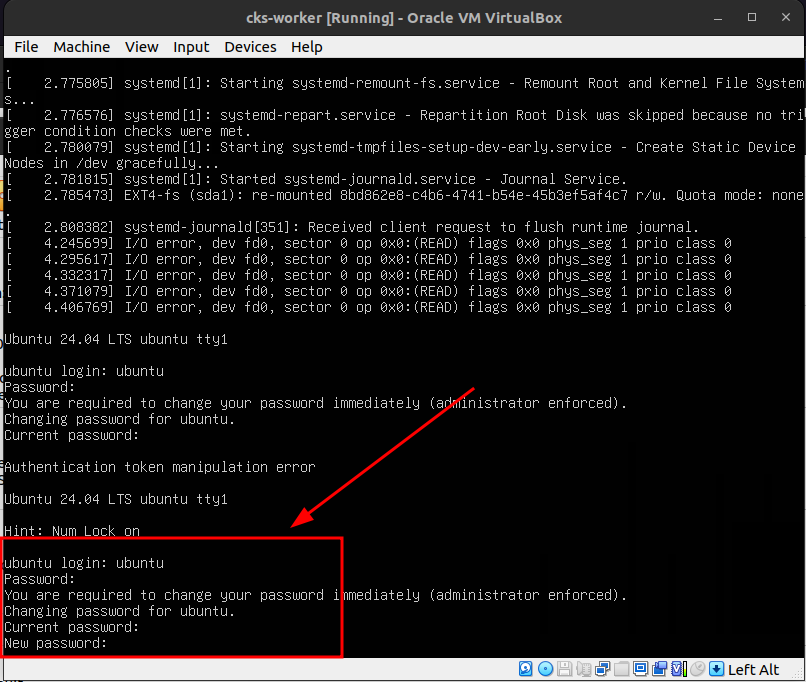The image size is (806, 682).
Task: Click the greyed floppy disk status icon
Action: [564, 669]
